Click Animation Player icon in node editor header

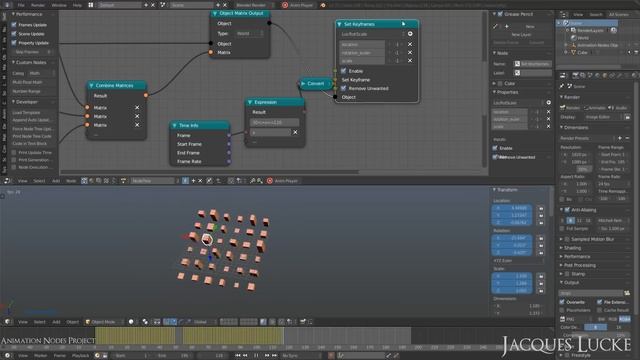[x=270, y=181]
